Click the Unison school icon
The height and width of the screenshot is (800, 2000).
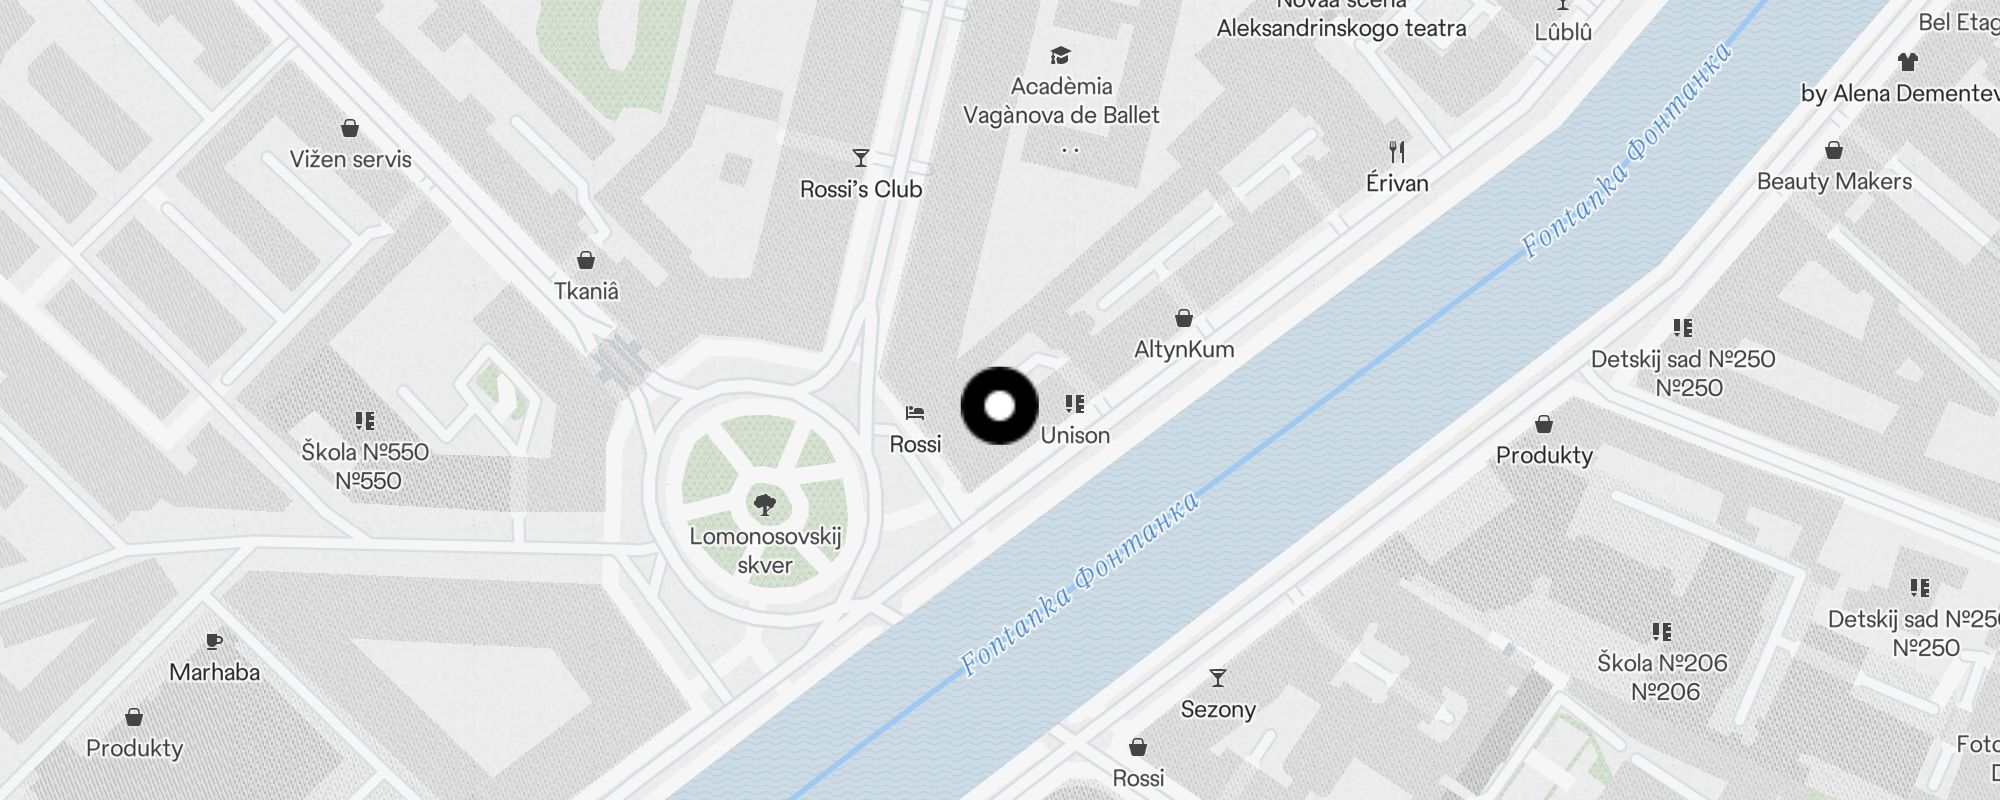click(1074, 404)
